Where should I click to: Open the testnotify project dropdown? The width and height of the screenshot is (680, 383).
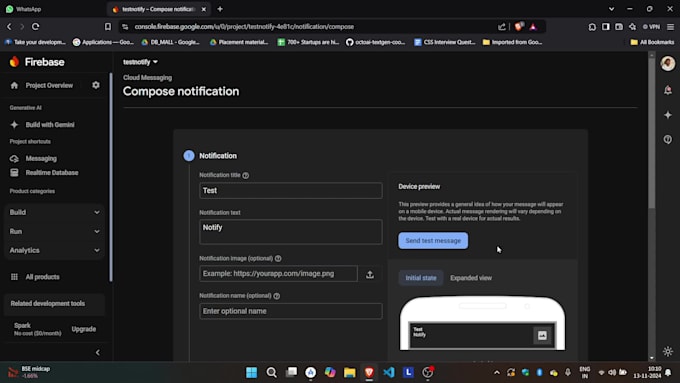tap(140, 62)
